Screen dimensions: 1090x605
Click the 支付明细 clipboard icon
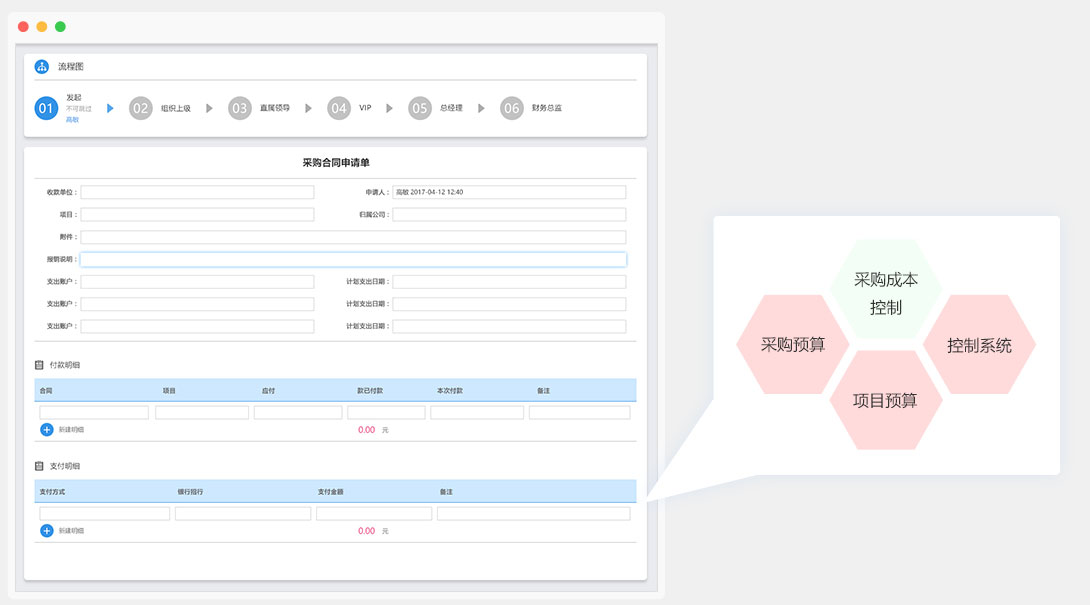coord(40,466)
